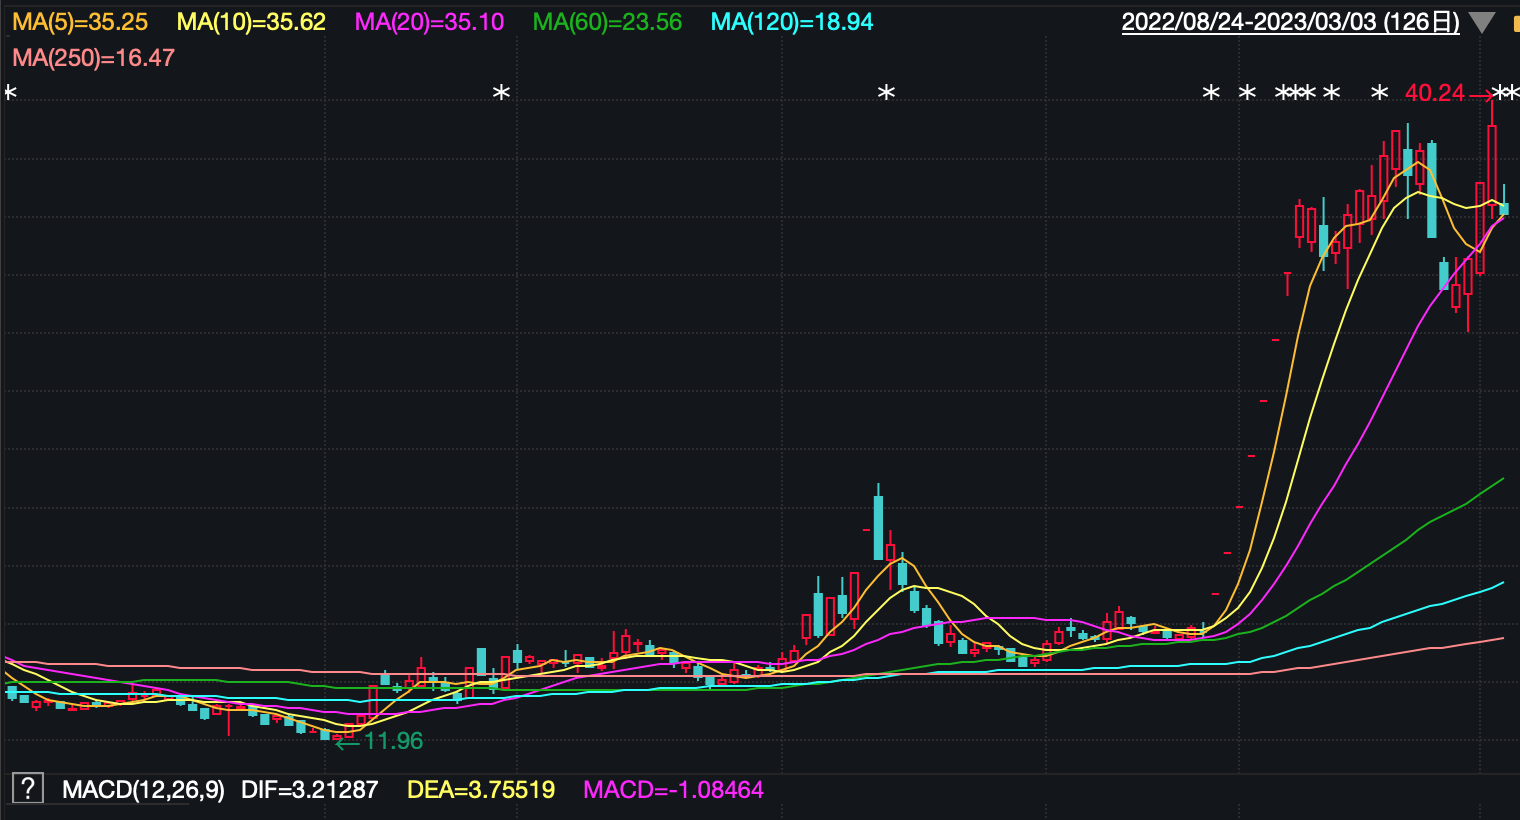1520x820 pixels.
Task: Click the MA(60)=23.56 green label
Action: click(607, 22)
